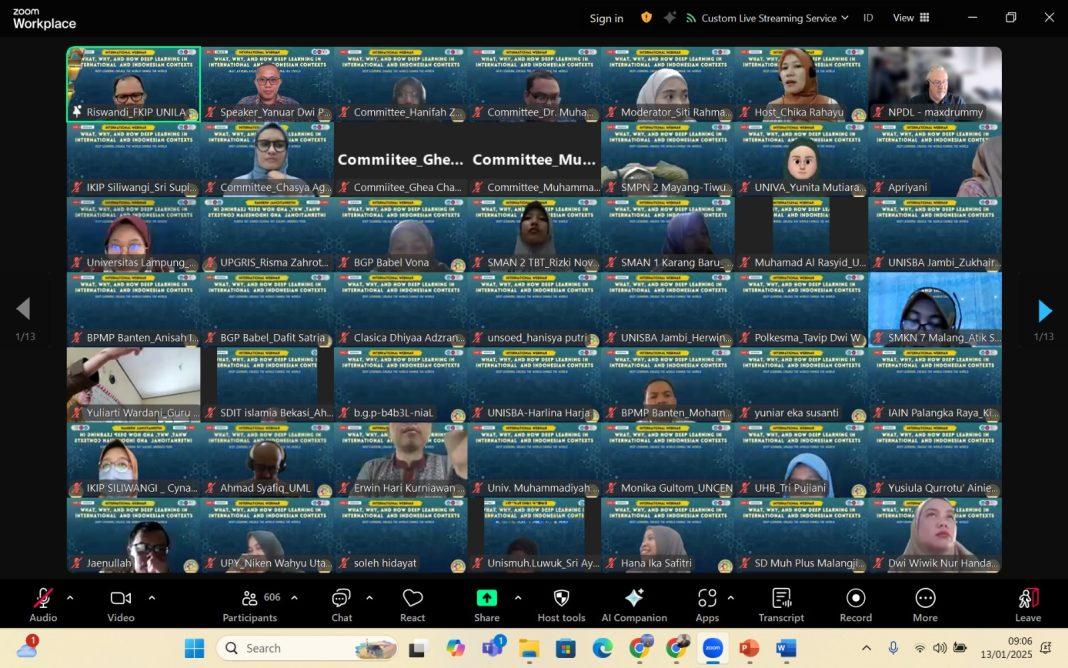Open the Chat panel
Image resolution: width=1068 pixels, height=668 pixels.
(341, 604)
